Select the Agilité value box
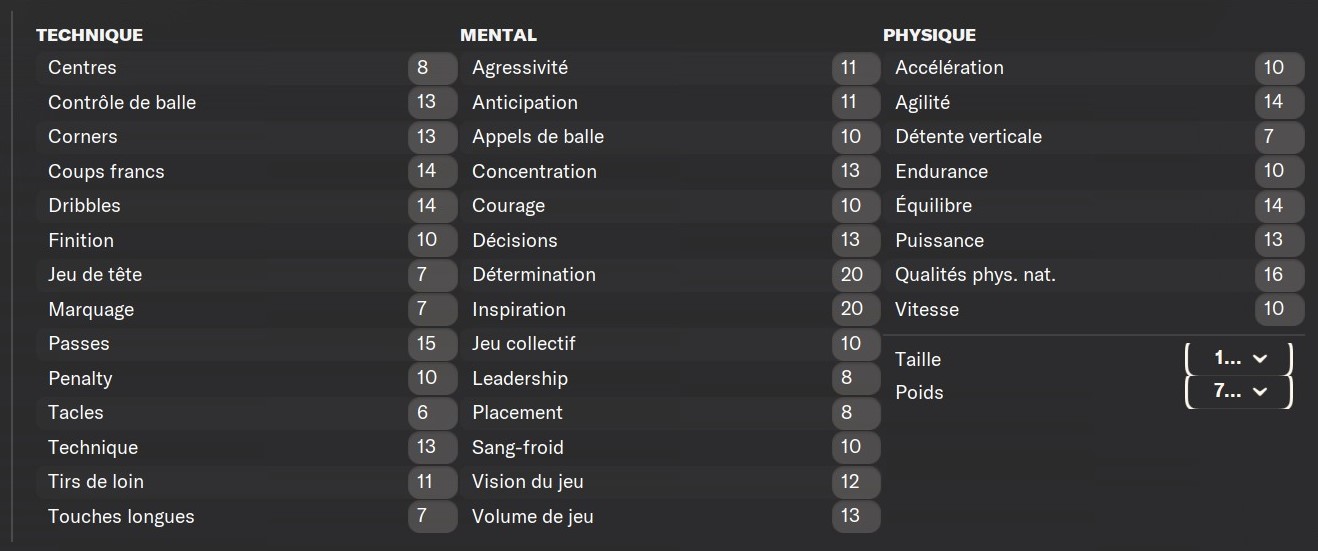The image size is (1318, 551). (1279, 102)
